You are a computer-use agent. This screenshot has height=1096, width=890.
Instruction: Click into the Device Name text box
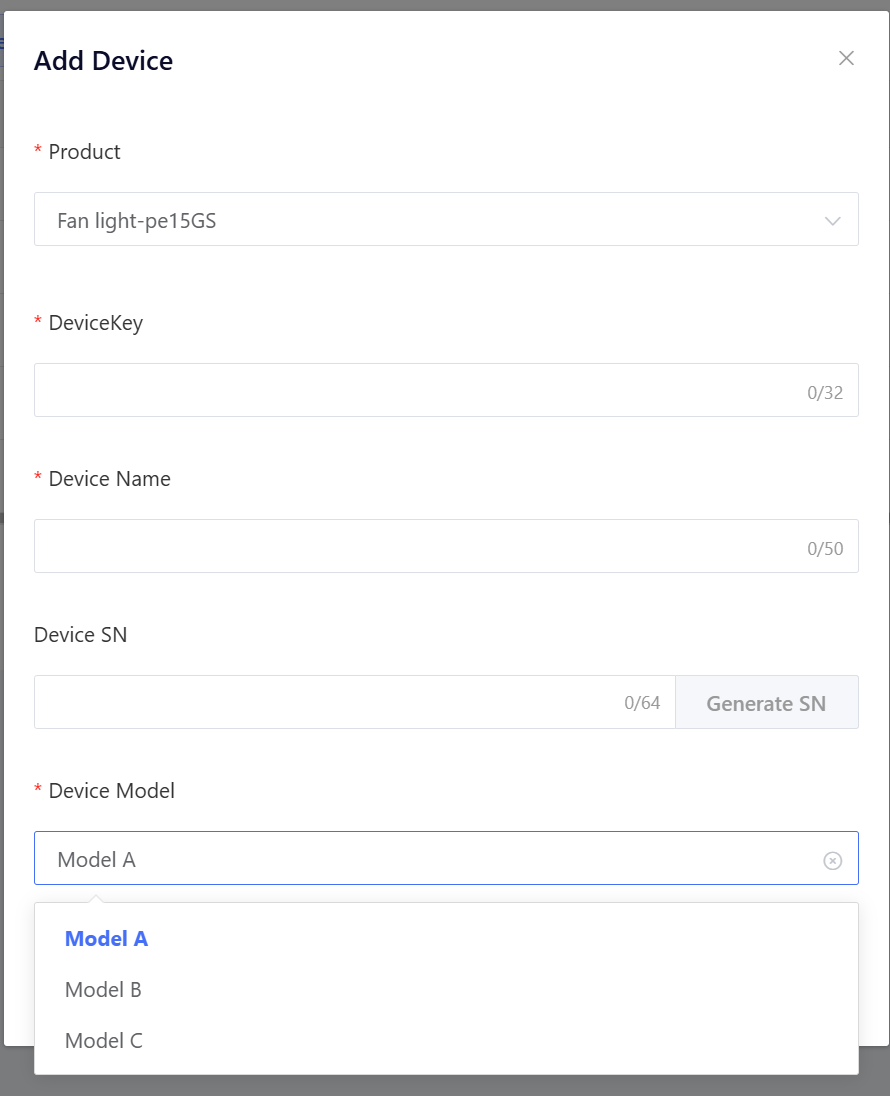pyautogui.click(x=410, y=547)
